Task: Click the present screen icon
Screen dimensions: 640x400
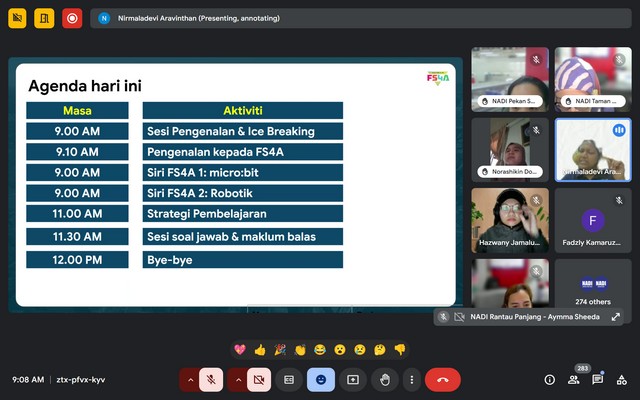Action: point(352,380)
